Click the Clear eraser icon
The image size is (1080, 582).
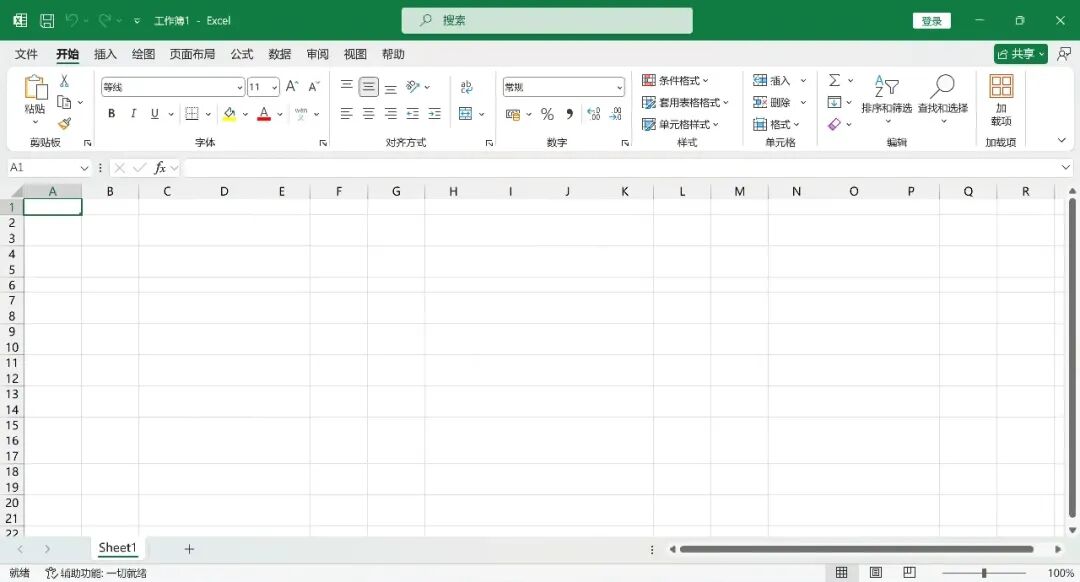[x=834, y=124]
